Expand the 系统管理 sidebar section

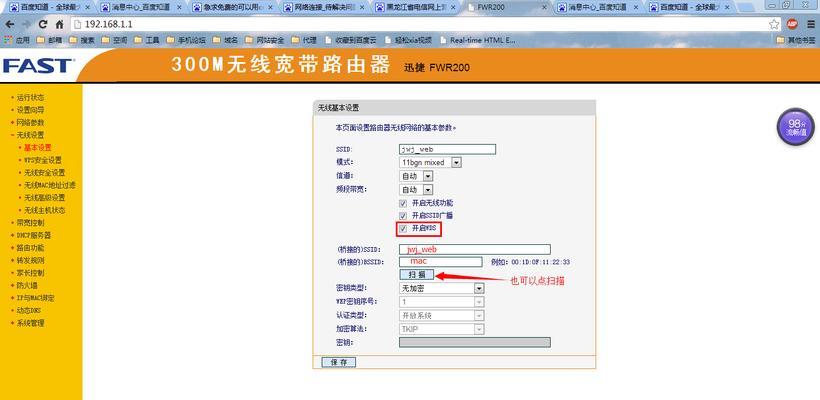[30, 323]
